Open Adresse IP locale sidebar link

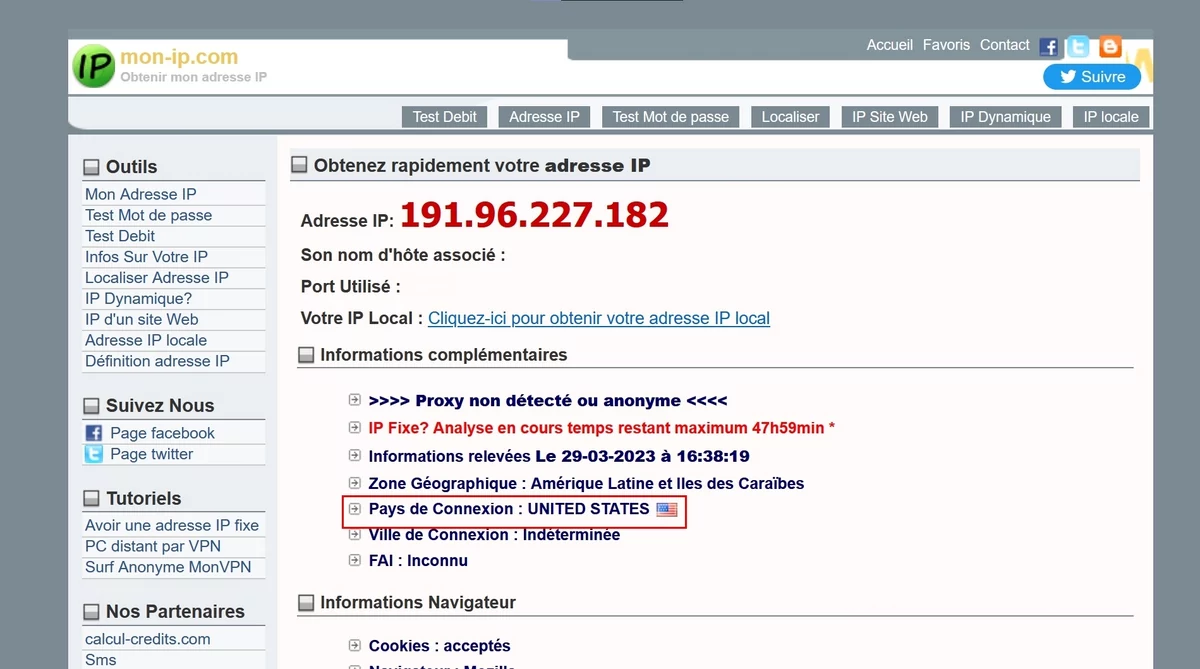(146, 341)
